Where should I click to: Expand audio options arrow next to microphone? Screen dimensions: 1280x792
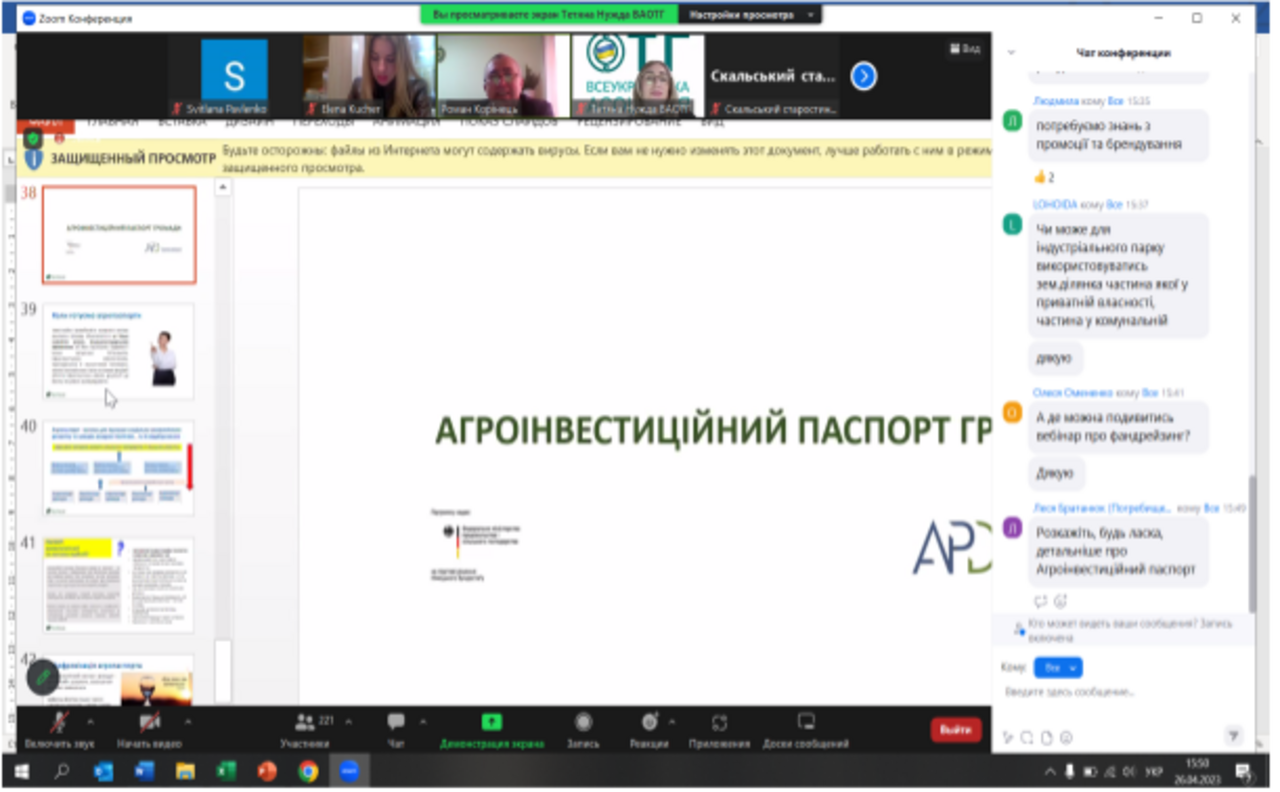pos(91,720)
